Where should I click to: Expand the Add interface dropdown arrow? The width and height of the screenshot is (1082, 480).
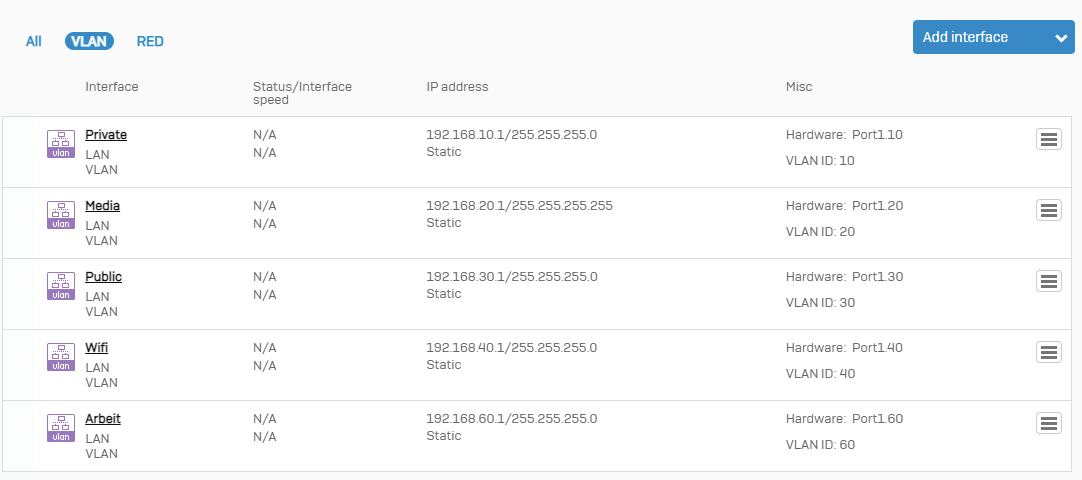tap(1061, 38)
